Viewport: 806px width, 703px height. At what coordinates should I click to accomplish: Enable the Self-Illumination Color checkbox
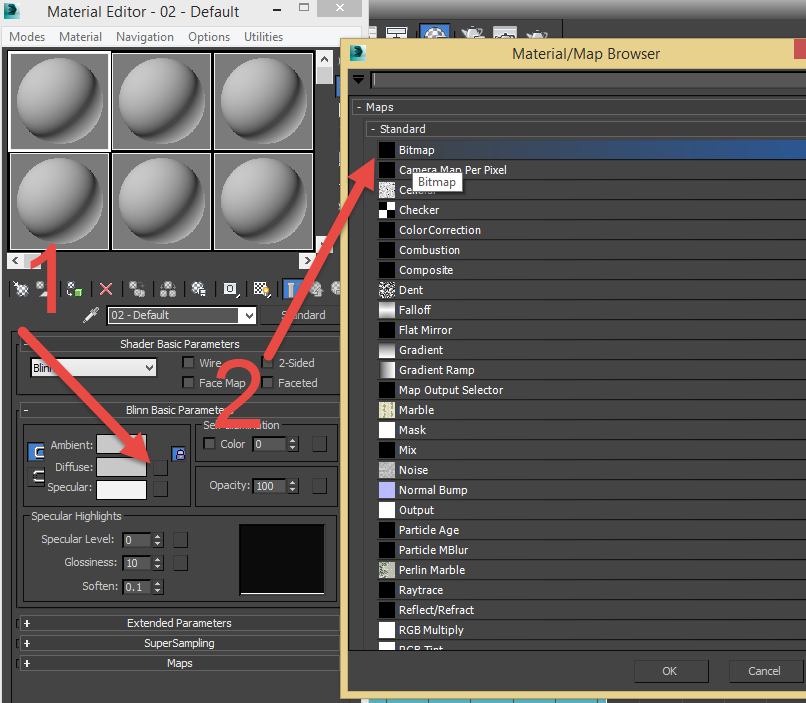coord(209,443)
